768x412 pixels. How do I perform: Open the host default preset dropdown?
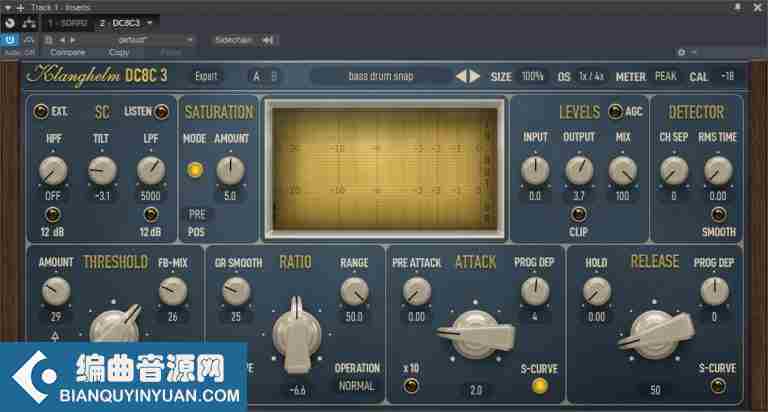click(136, 40)
